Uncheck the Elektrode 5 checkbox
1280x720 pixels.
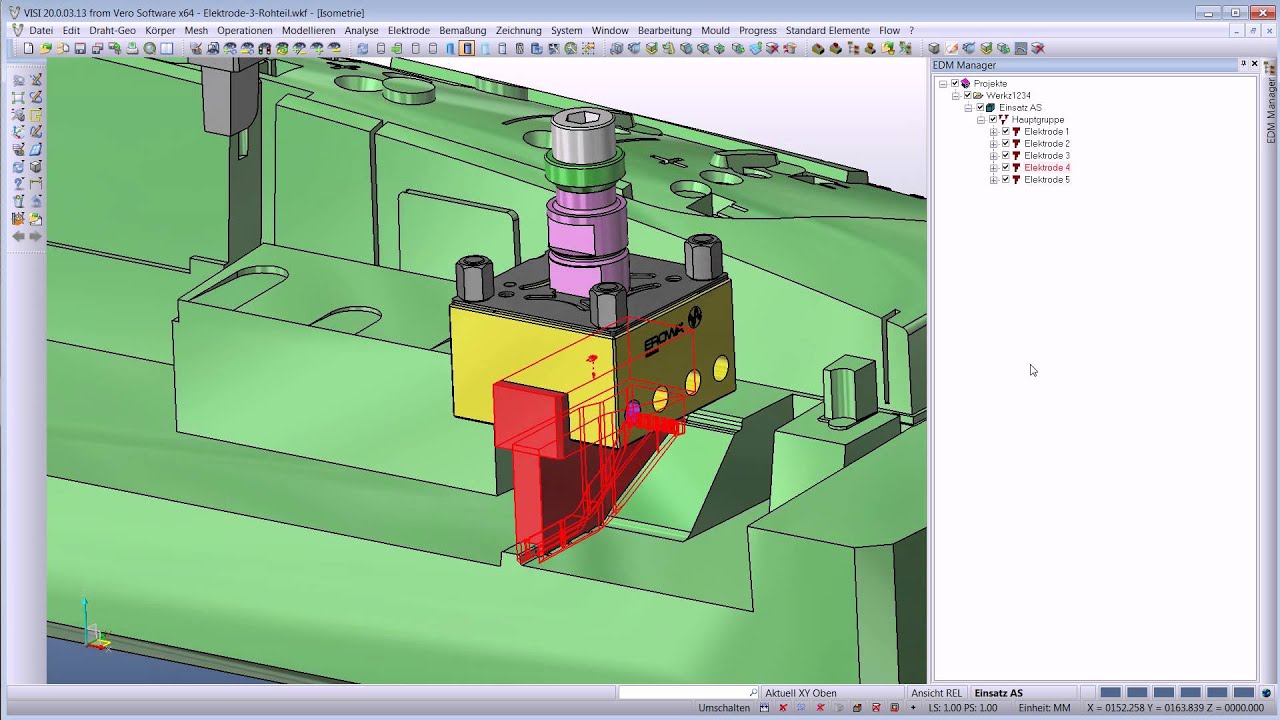coord(1005,179)
